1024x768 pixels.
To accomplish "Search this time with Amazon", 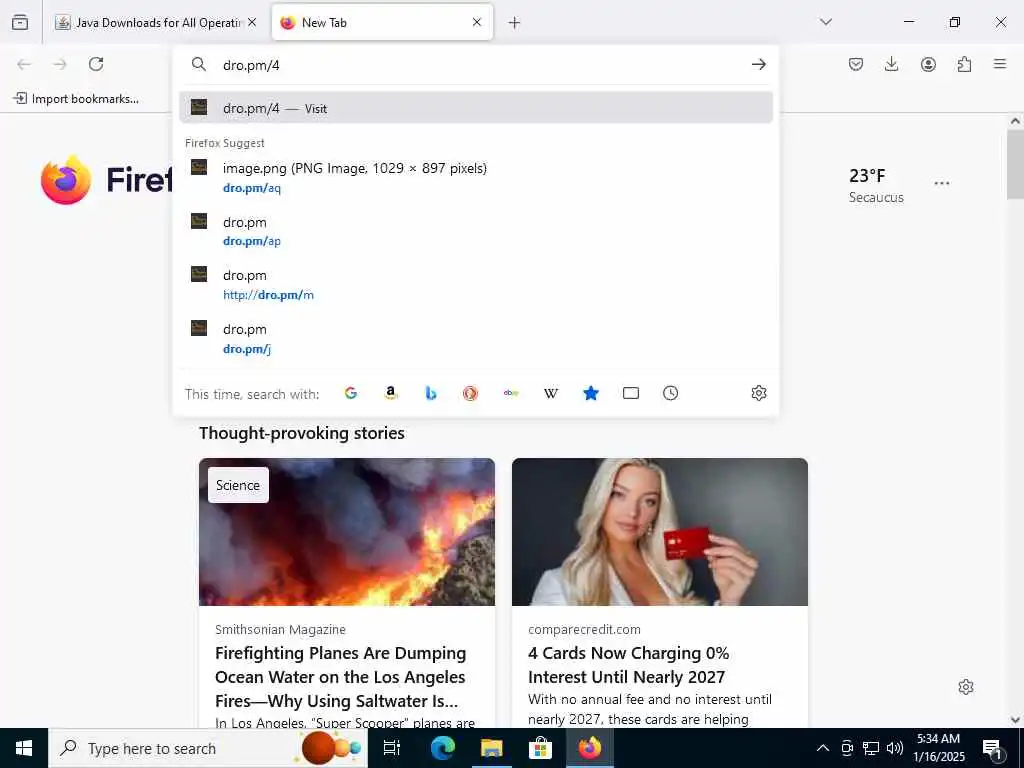I will [391, 393].
